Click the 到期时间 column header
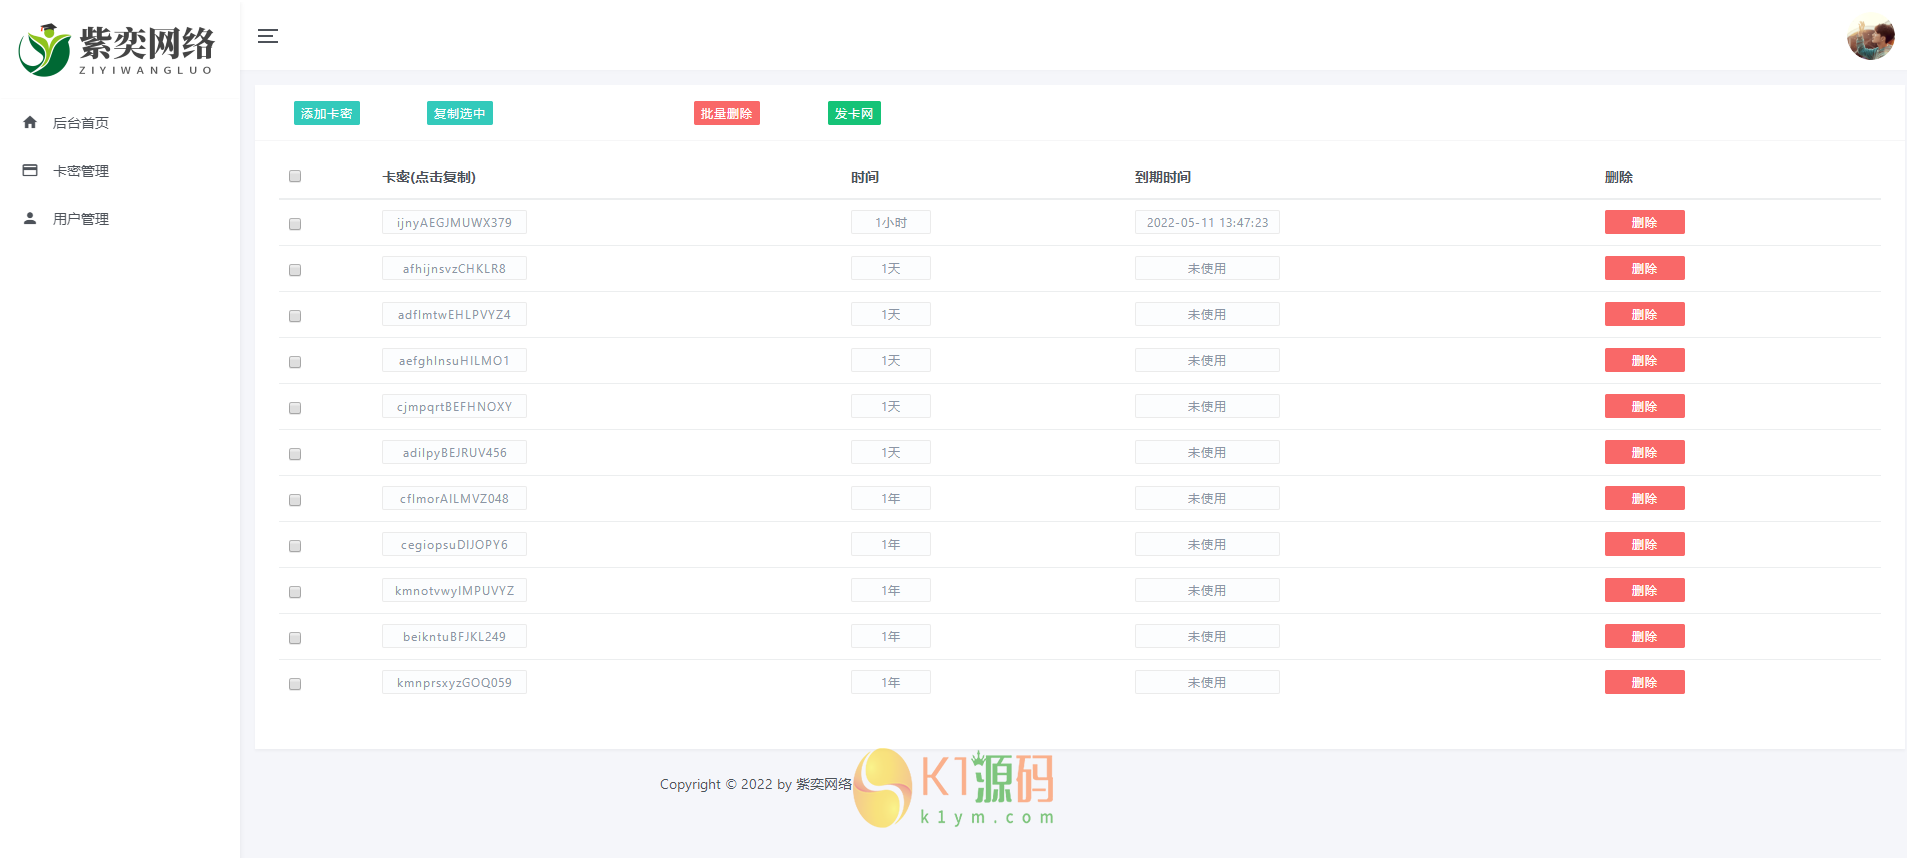The width and height of the screenshot is (1907, 858). click(1163, 177)
